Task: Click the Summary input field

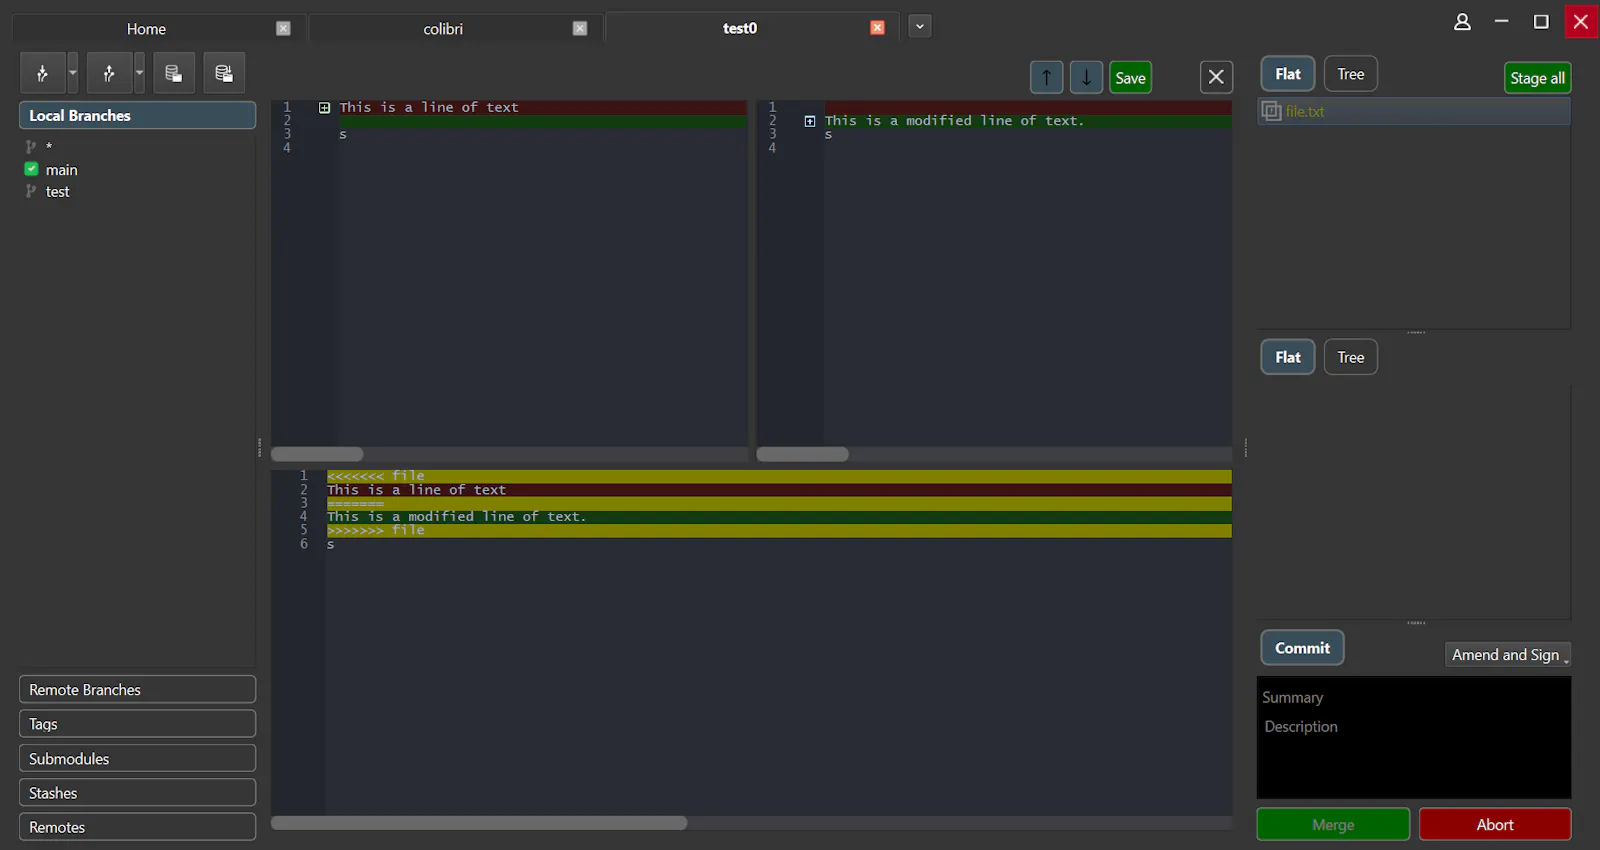Action: [1413, 697]
